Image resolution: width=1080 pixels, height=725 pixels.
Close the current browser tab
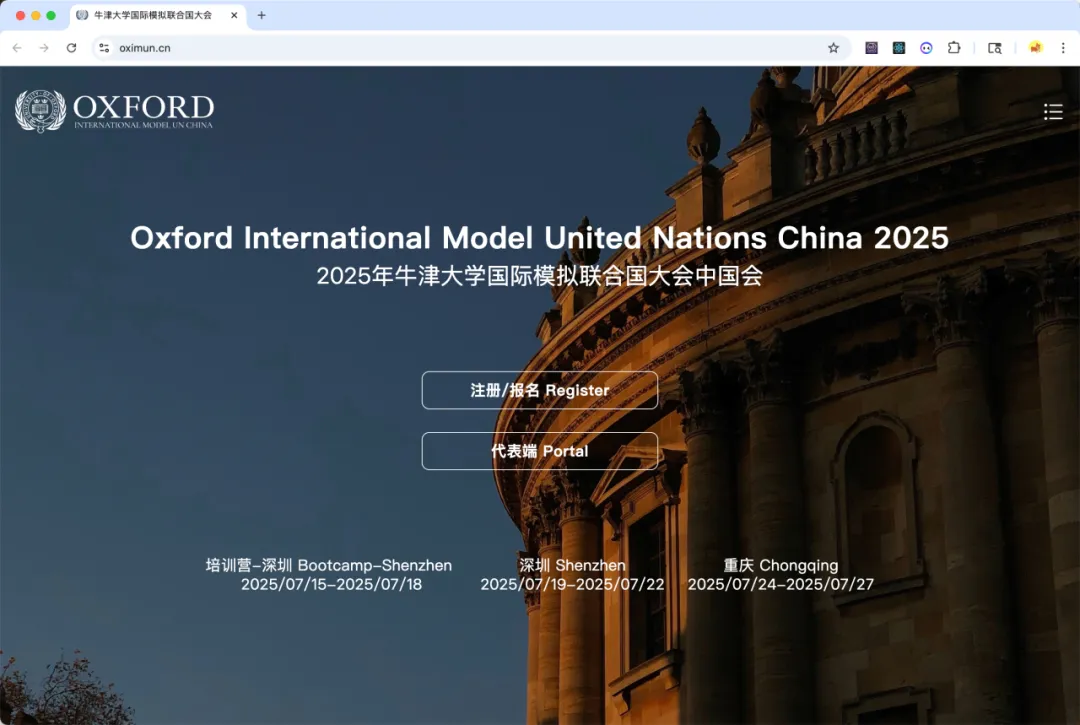(234, 16)
